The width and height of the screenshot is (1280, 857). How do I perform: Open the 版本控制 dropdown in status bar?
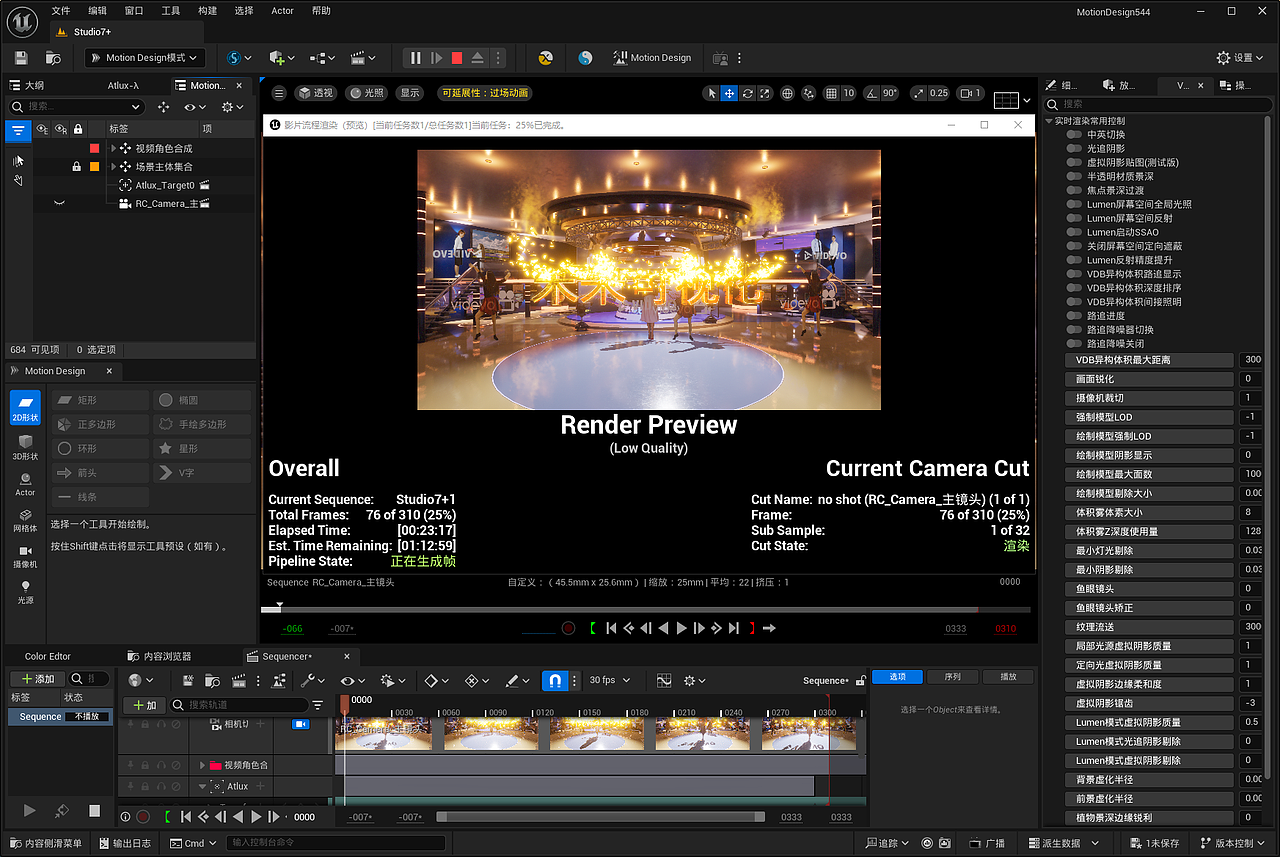(x=1234, y=843)
